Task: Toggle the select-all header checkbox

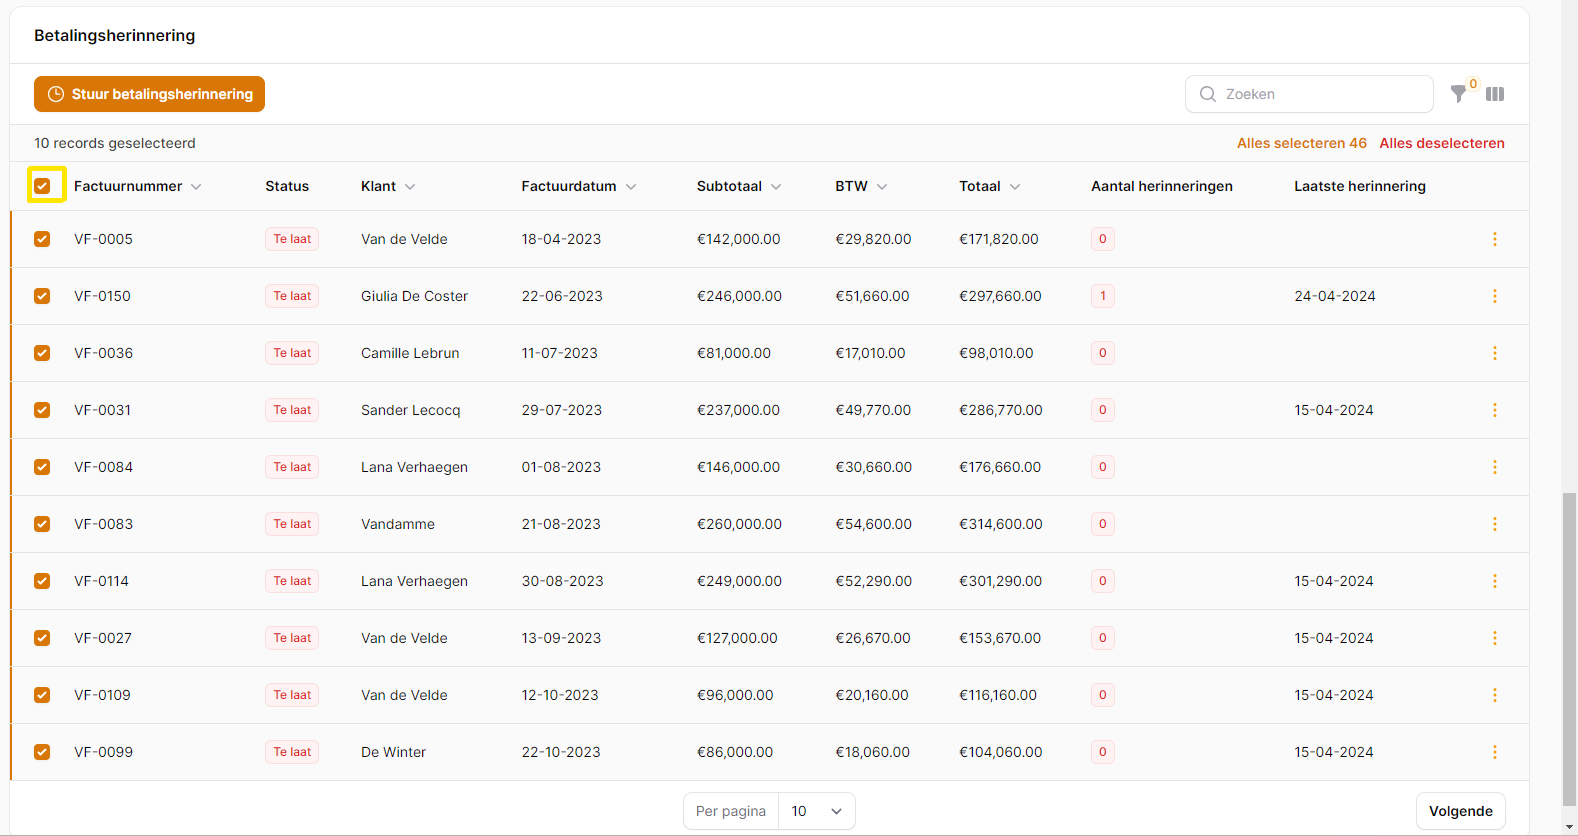Action: [x=42, y=186]
